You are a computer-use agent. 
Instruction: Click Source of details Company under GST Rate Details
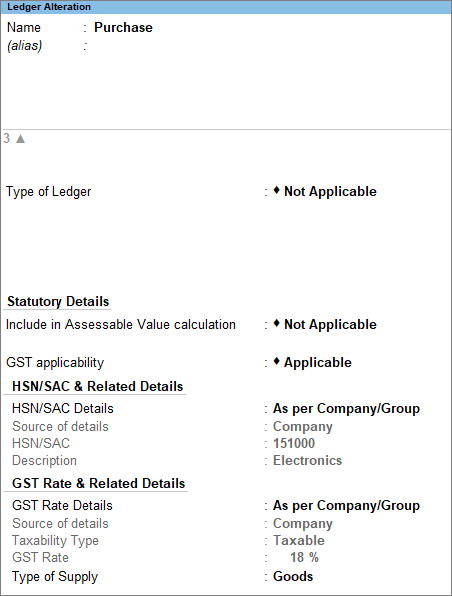(x=303, y=523)
